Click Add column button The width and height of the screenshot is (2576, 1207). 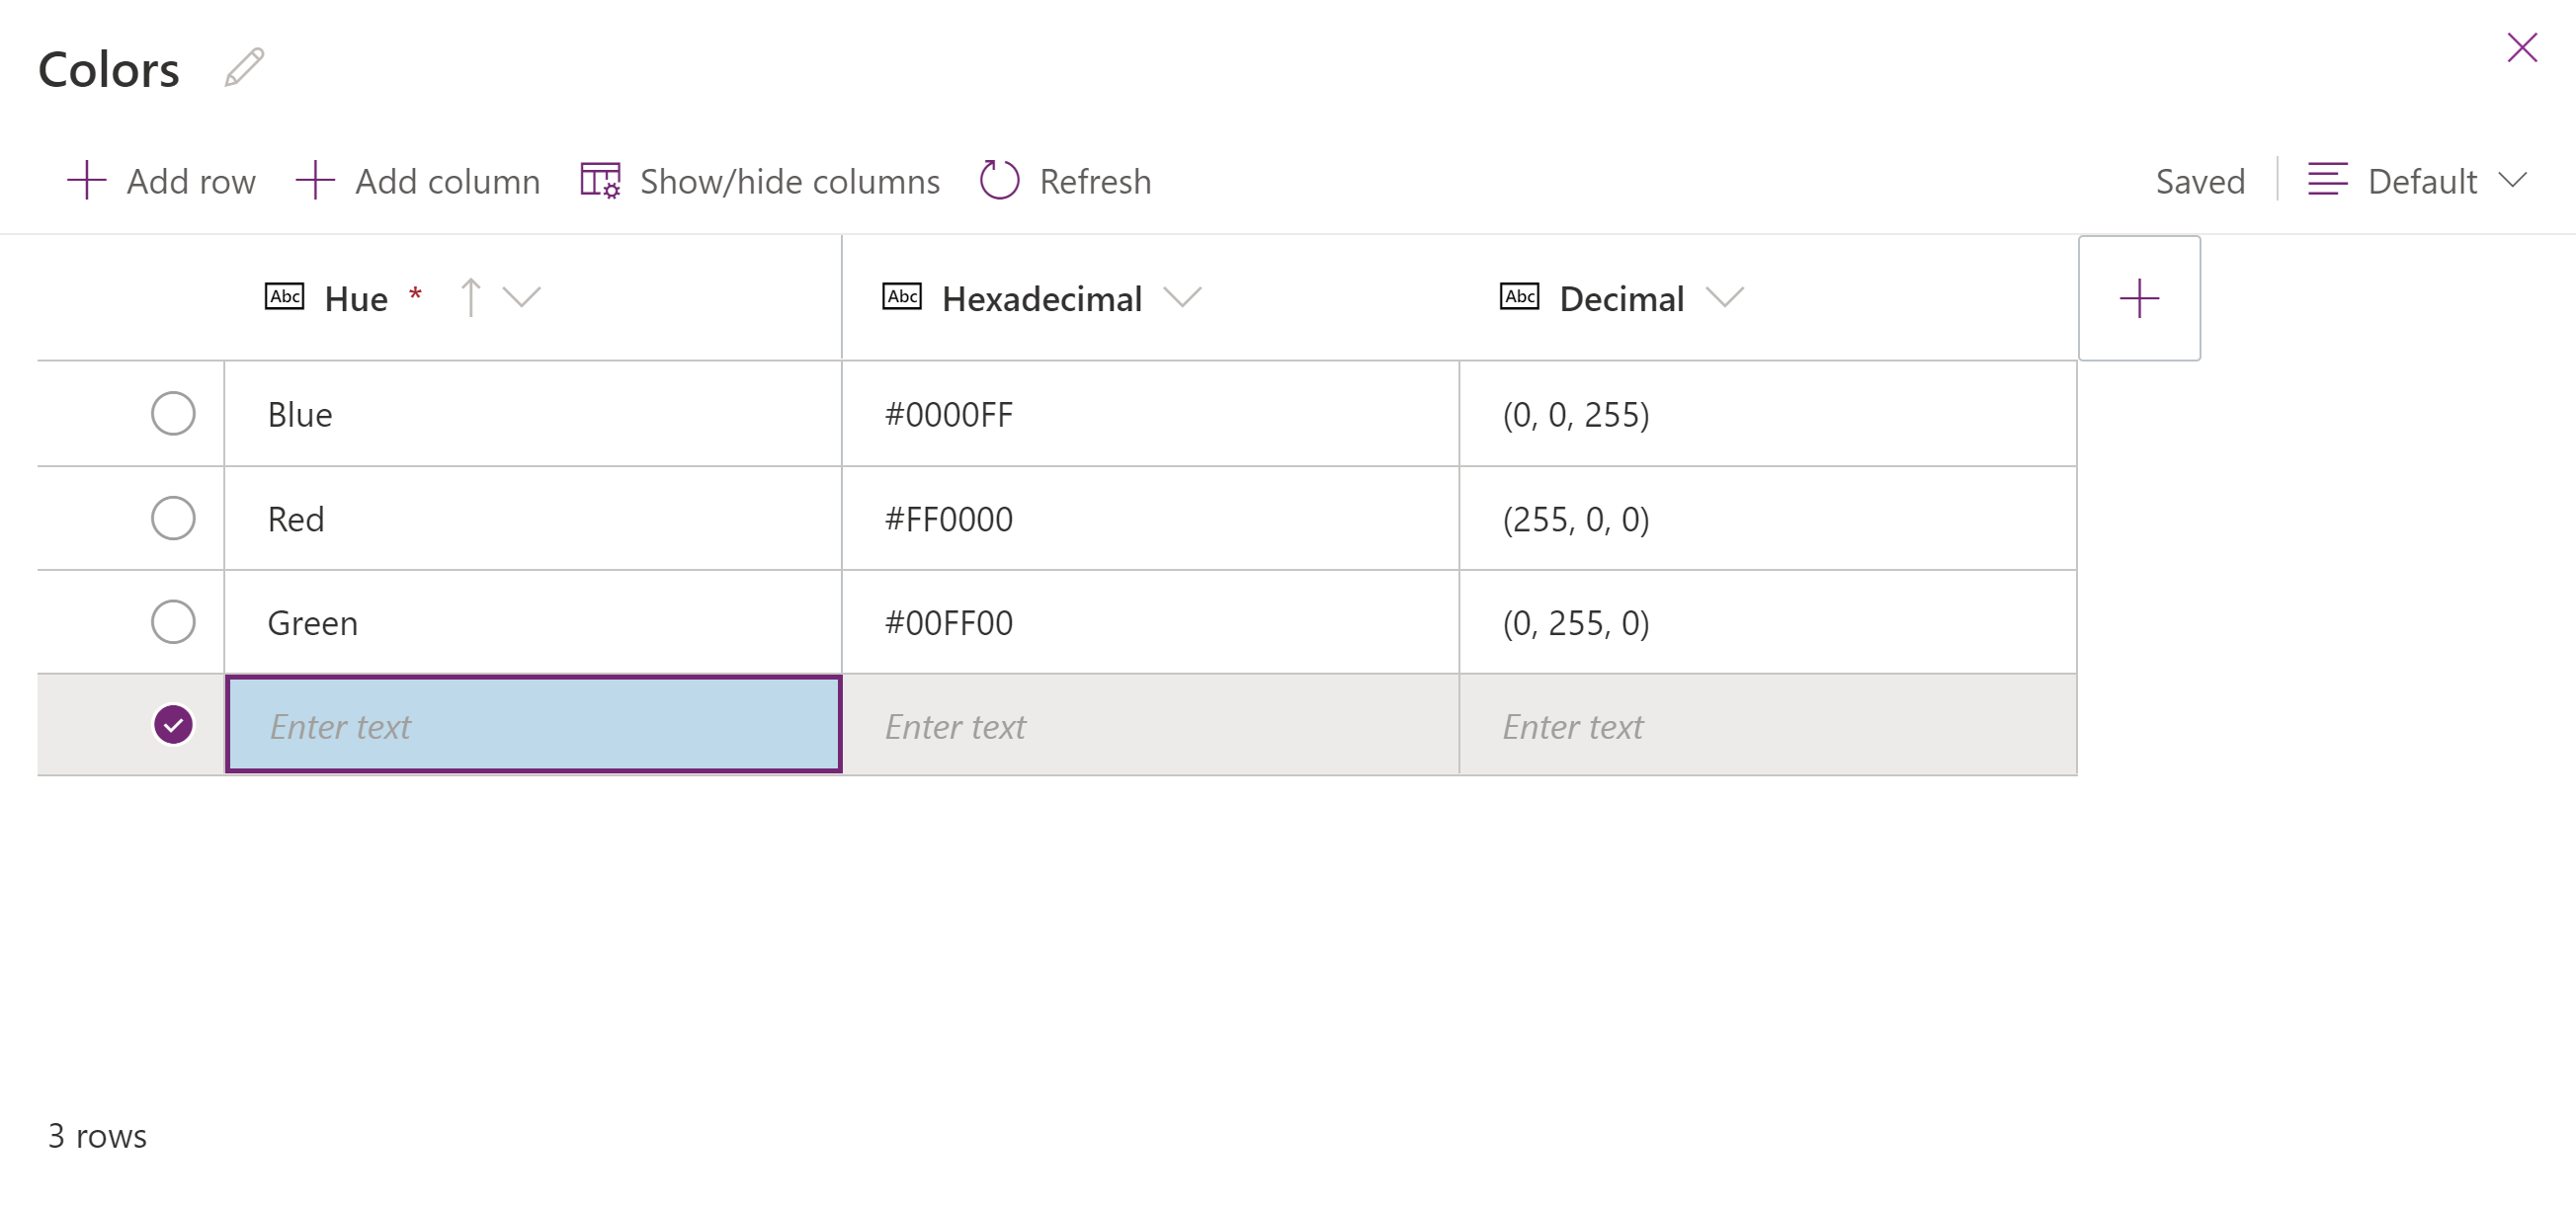(419, 181)
